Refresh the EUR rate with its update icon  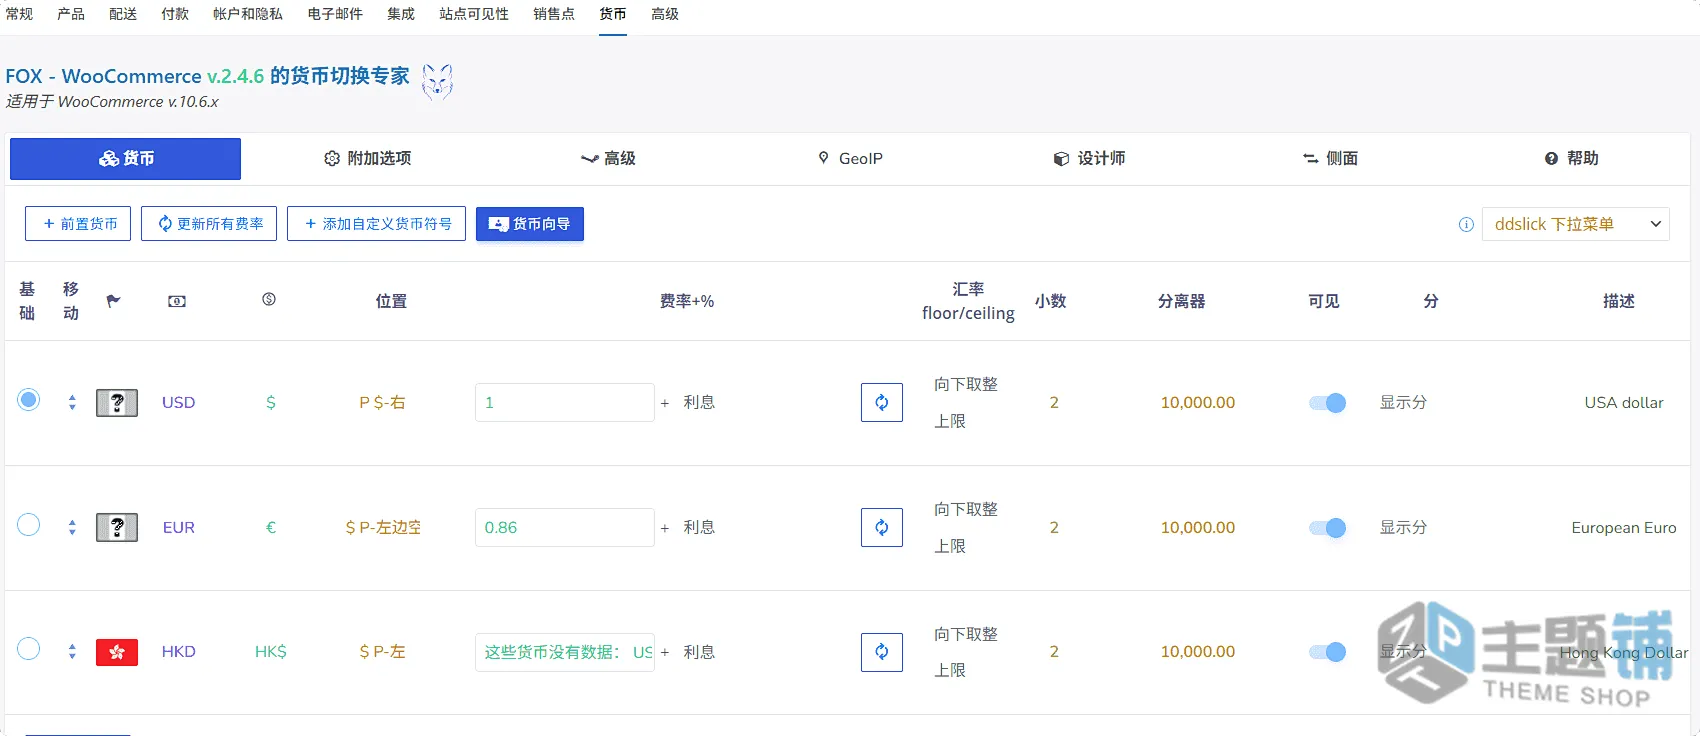click(882, 527)
